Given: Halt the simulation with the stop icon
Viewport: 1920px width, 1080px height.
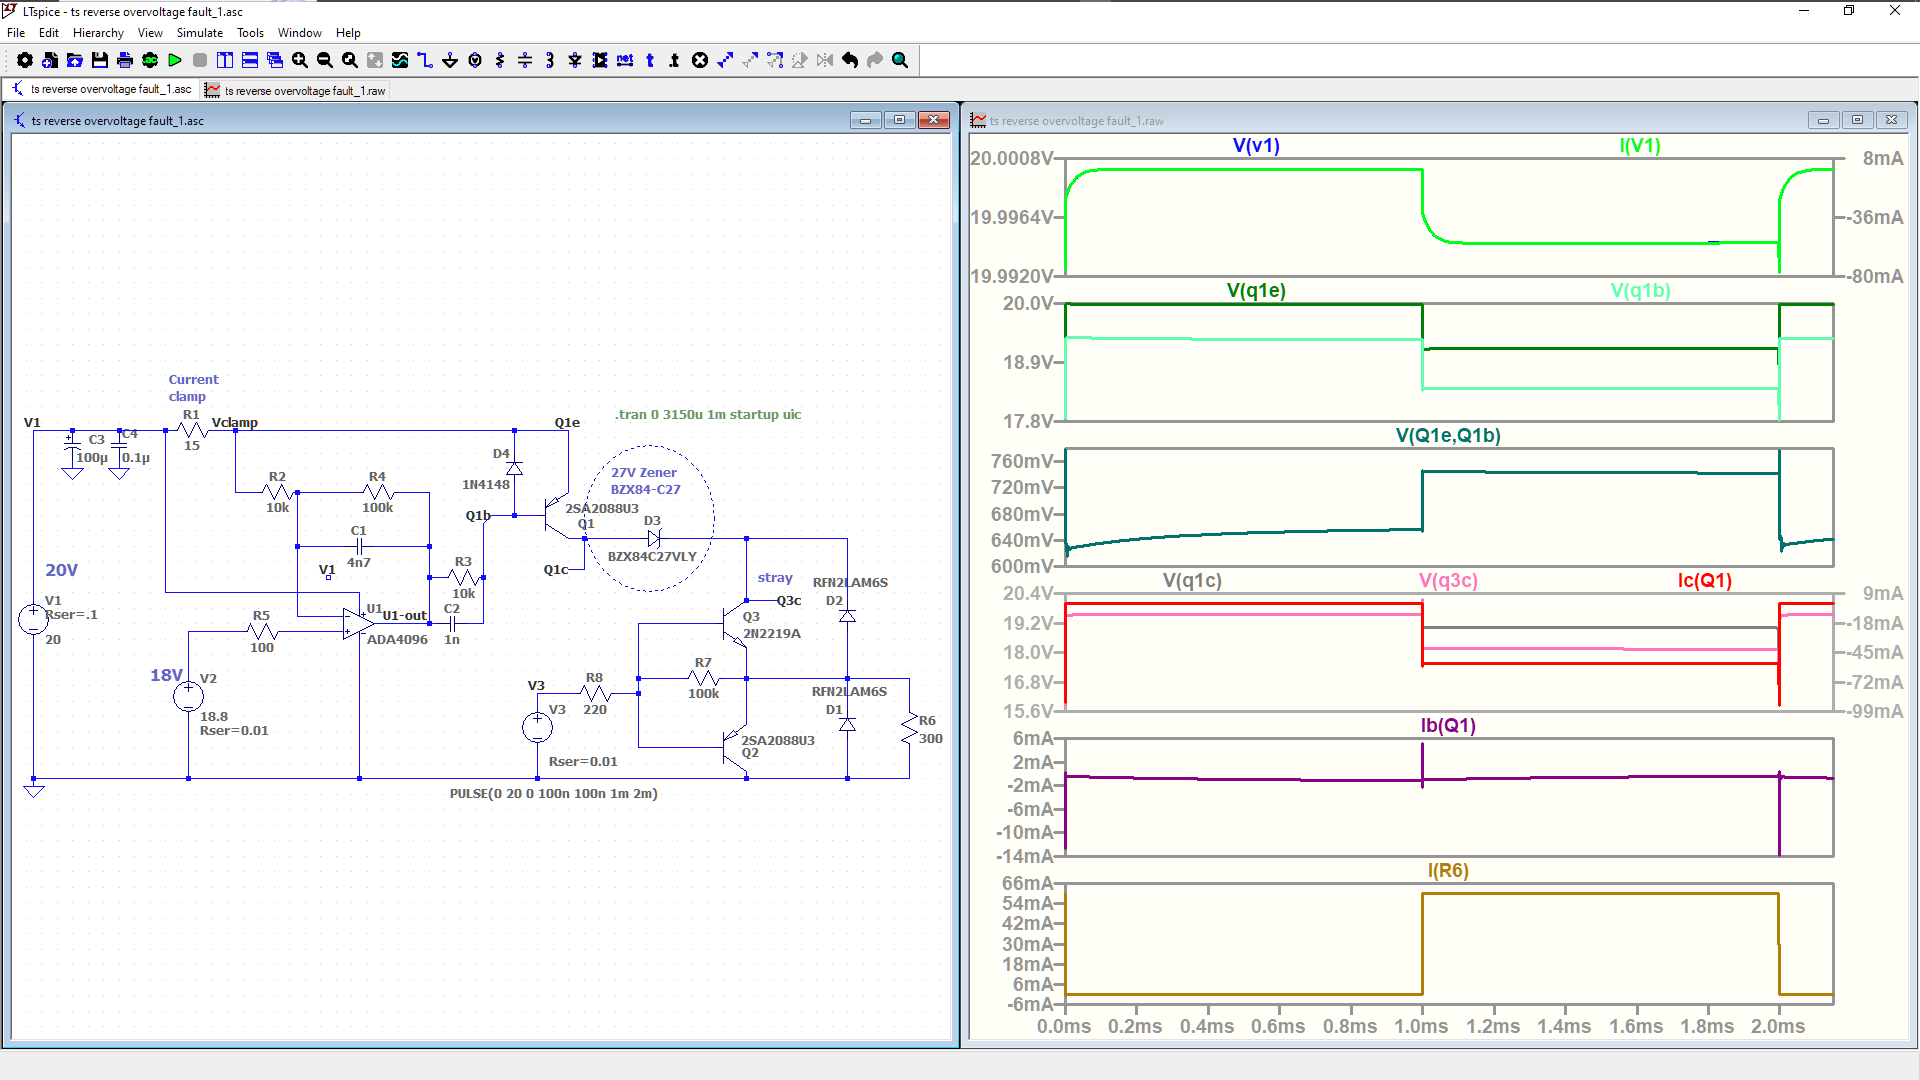Looking at the screenshot, I should (x=200, y=60).
